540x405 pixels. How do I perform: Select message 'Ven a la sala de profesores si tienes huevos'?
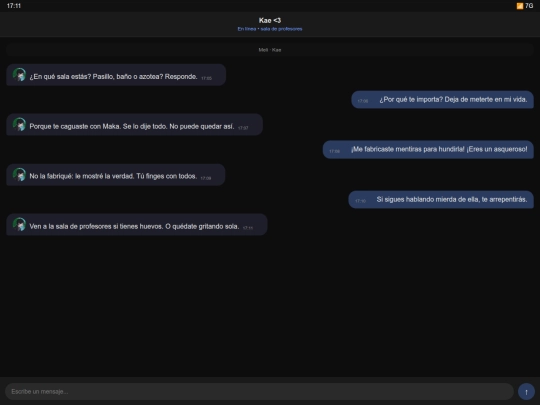click(137, 225)
